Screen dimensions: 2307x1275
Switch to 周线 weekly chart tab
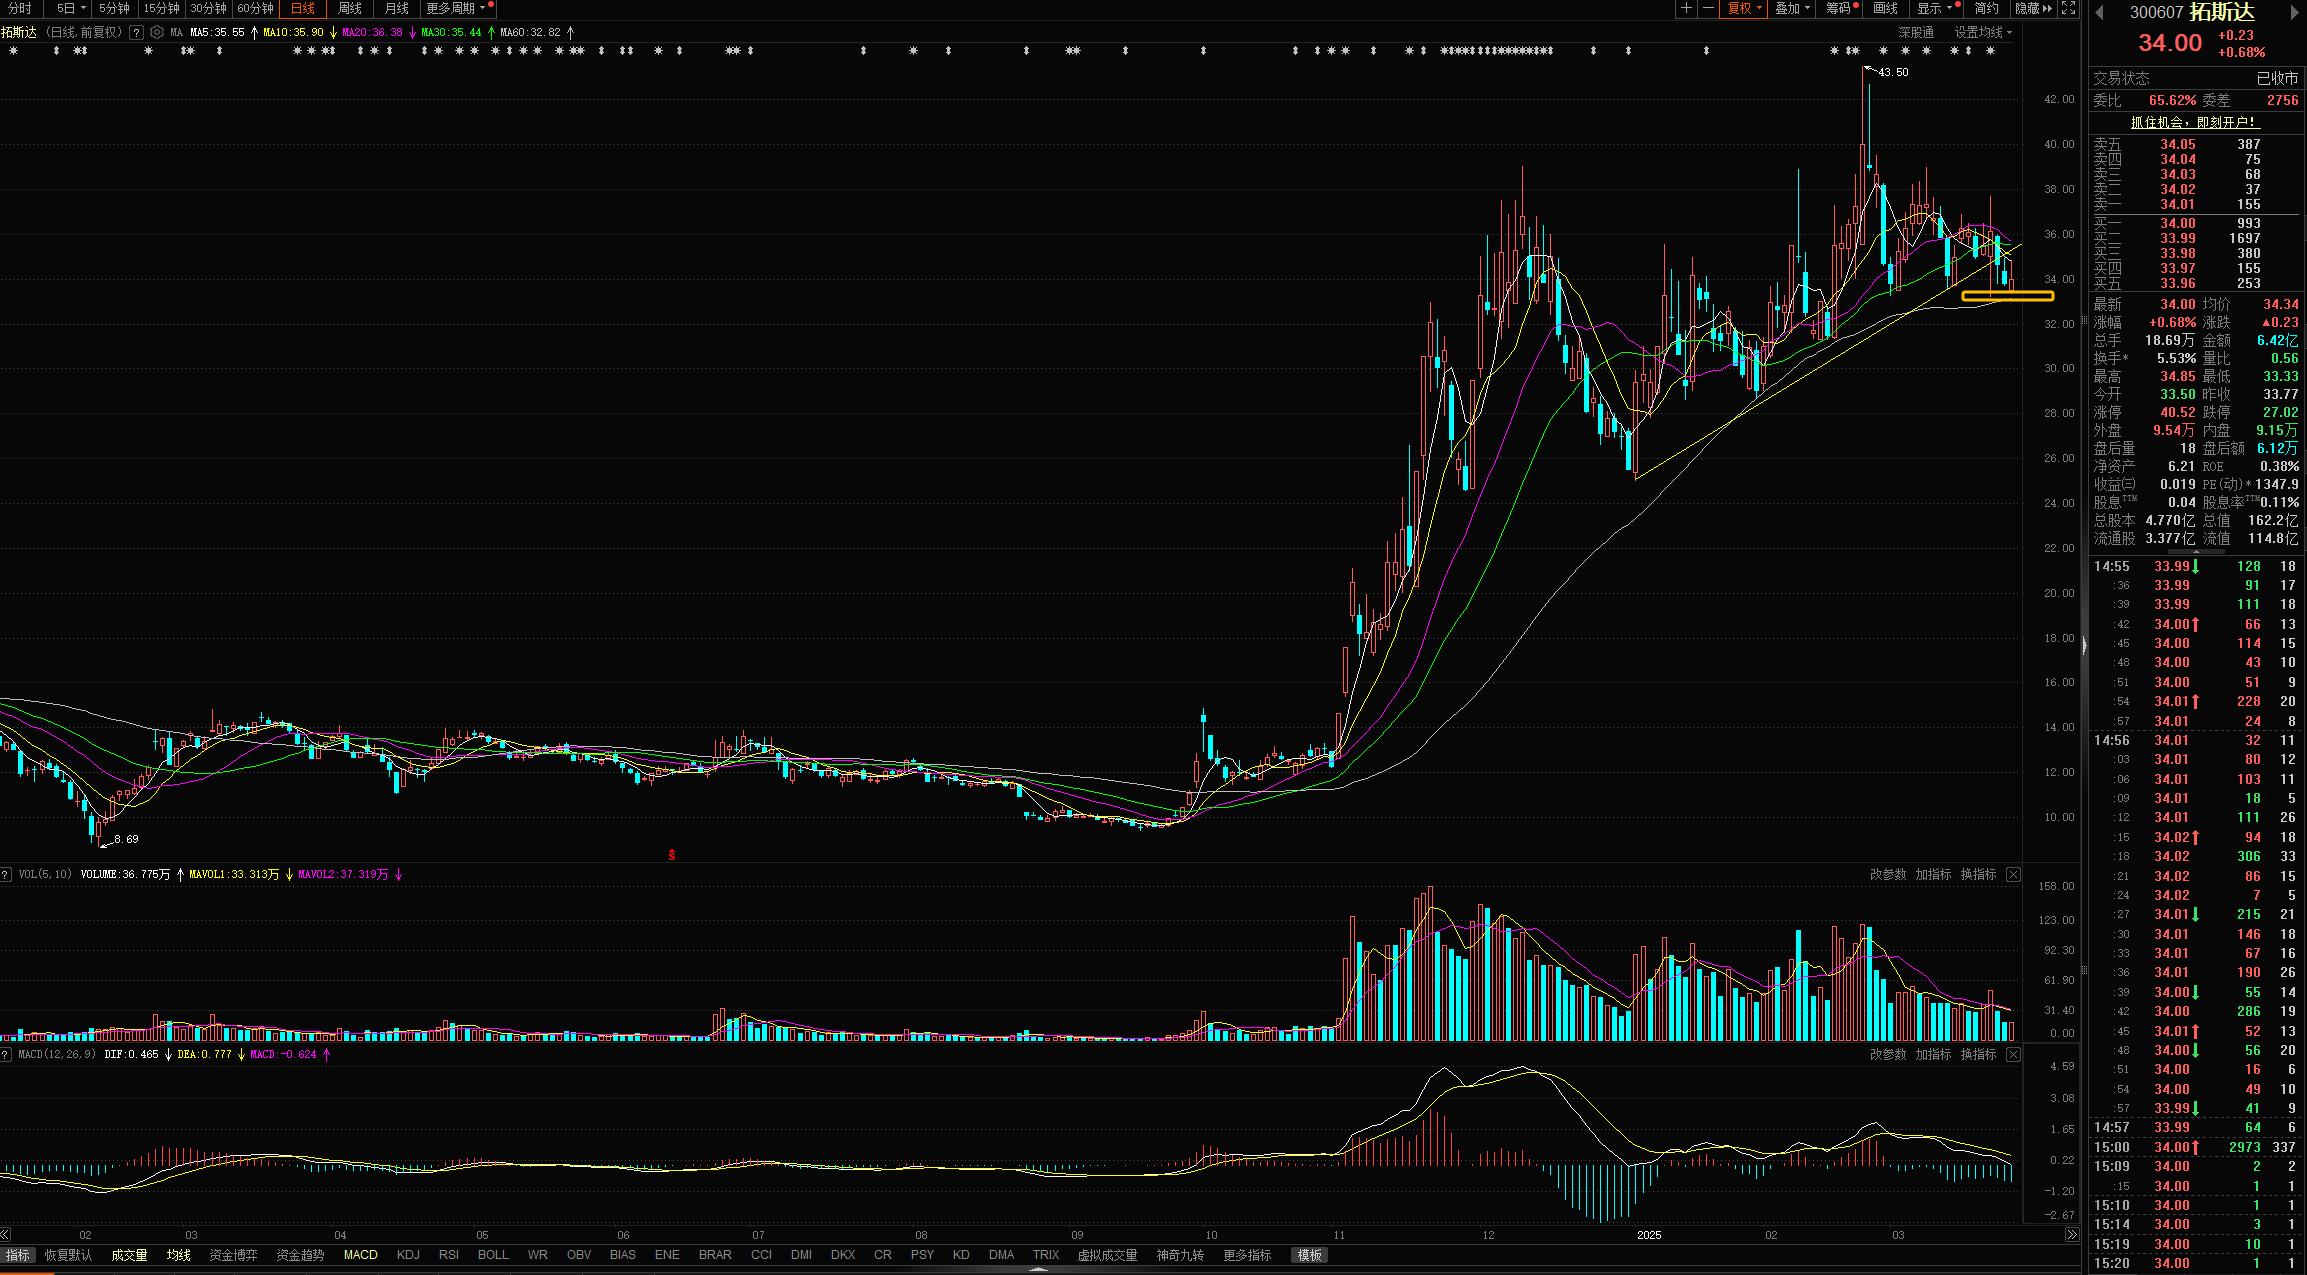click(350, 8)
